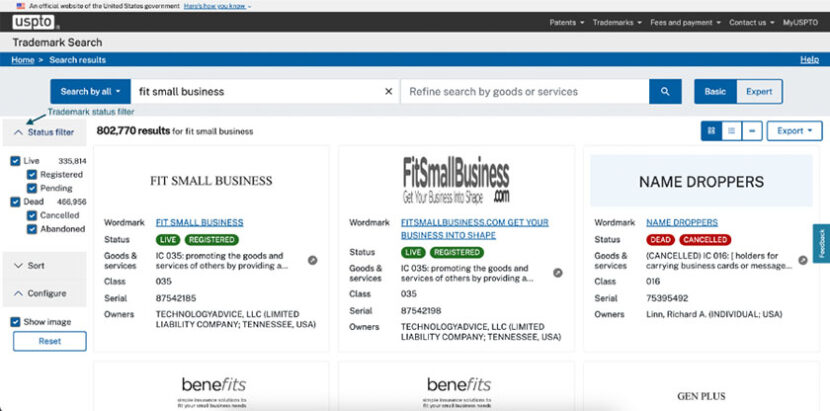Viewport: 830px width, 411px height.
Task: Open goods details arrow for FITSMALLBUSINESS.COM card
Action: pos(558,273)
